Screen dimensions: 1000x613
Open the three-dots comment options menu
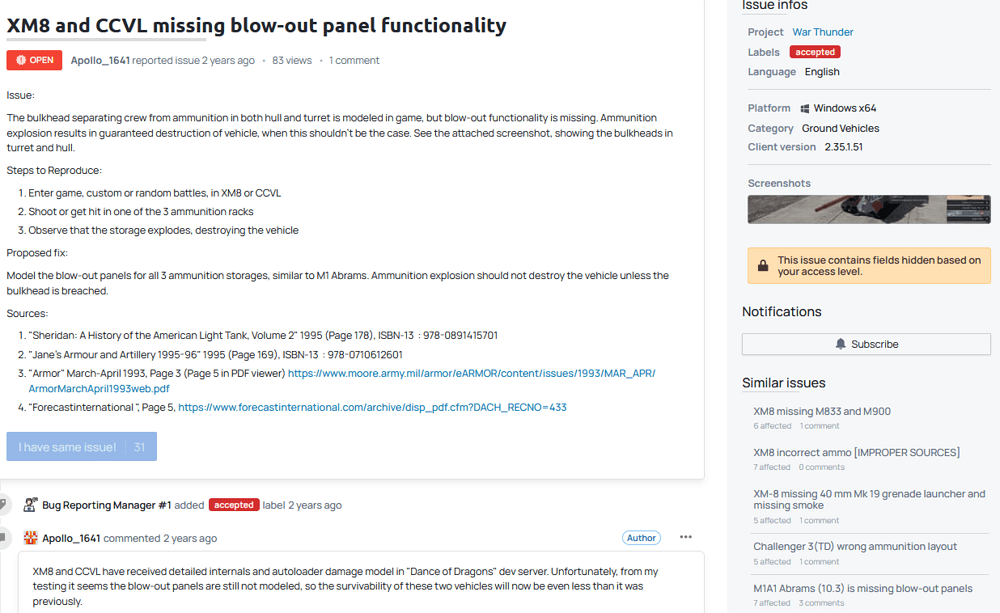(686, 537)
